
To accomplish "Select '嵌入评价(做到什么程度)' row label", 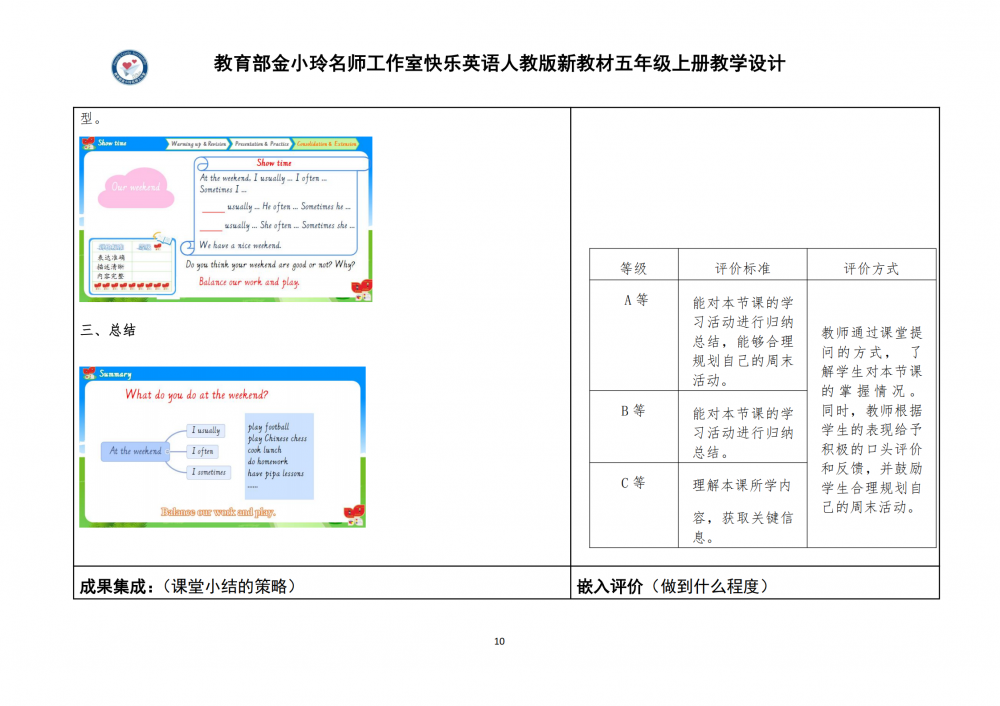I will [675, 586].
